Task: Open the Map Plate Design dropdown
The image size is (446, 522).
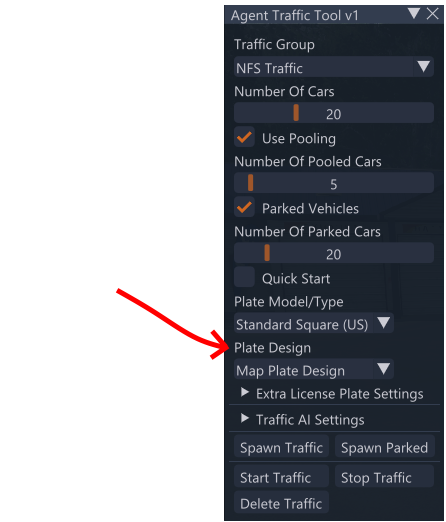Action: pyautogui.click(x=314, y=369)
